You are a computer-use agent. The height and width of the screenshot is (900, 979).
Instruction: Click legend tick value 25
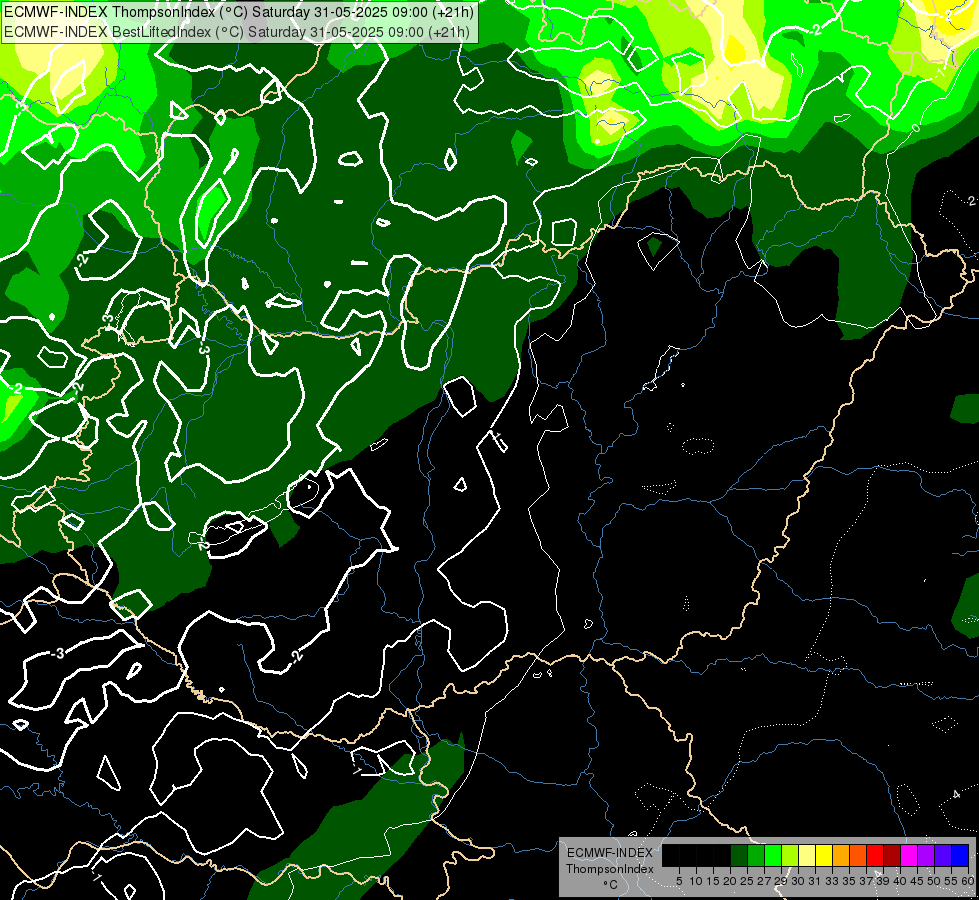pos(747,881)
